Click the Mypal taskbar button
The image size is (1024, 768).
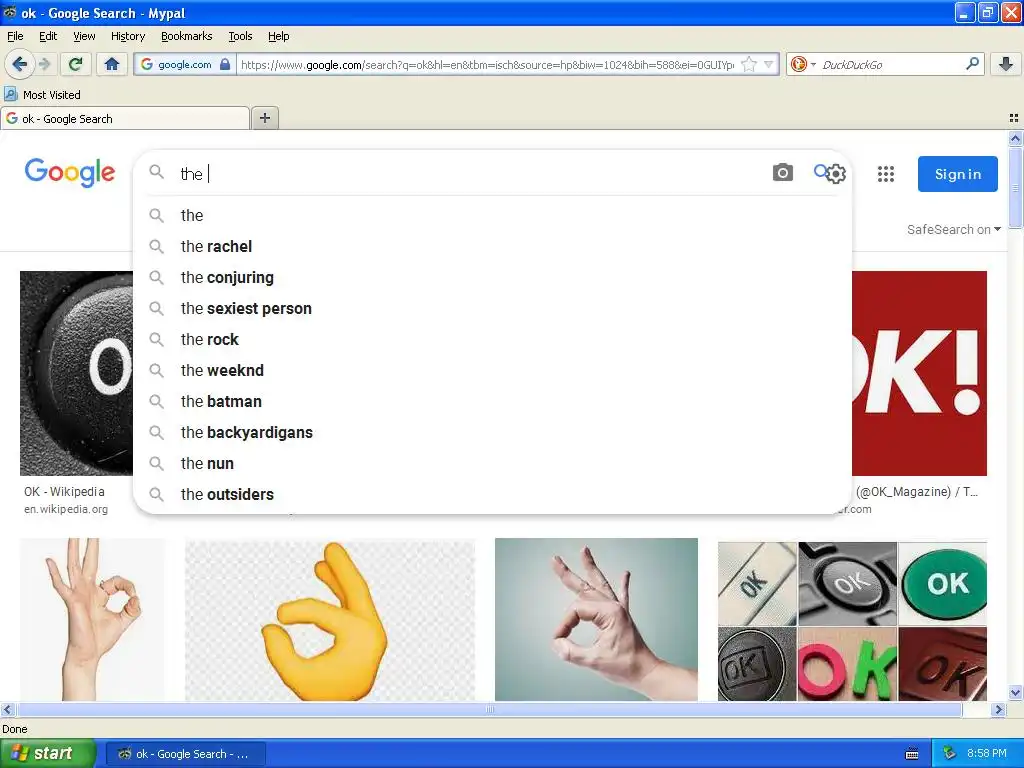(185, 754)
